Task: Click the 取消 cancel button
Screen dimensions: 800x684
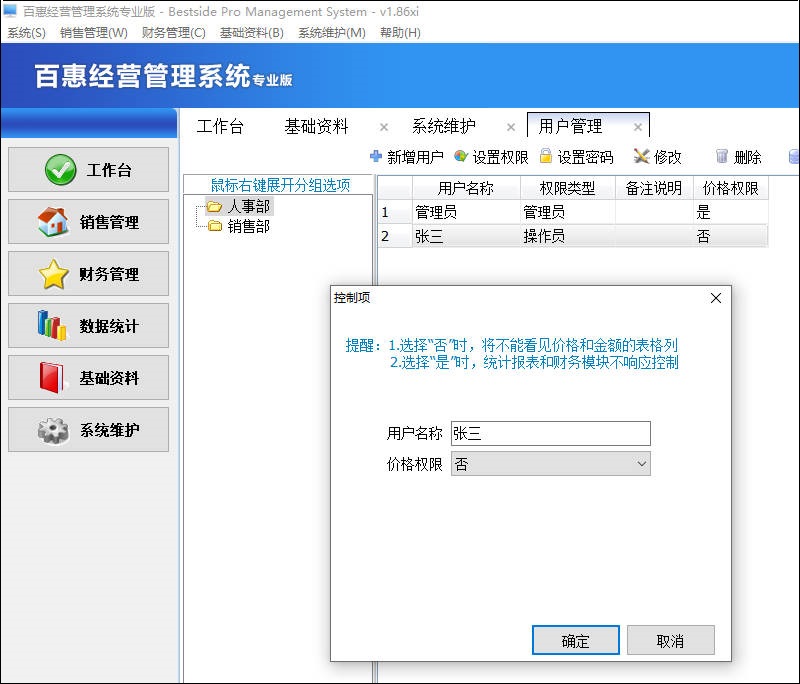Action: [671, 640]
